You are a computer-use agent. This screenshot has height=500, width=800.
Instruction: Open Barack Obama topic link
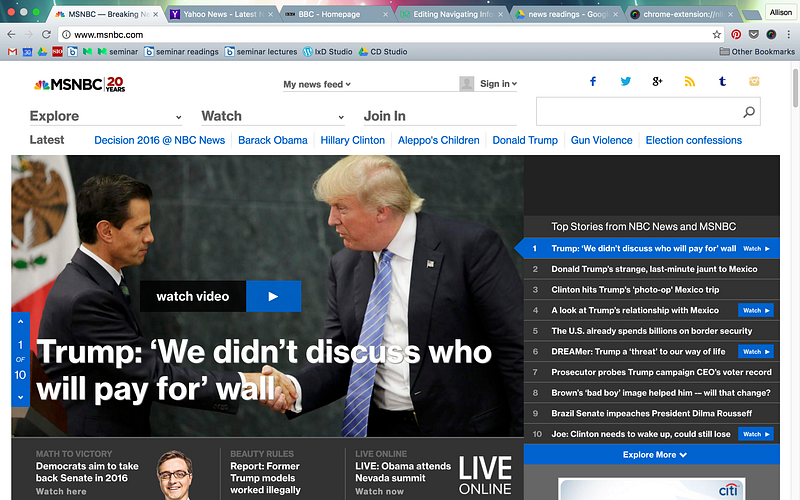coord(273,140)
